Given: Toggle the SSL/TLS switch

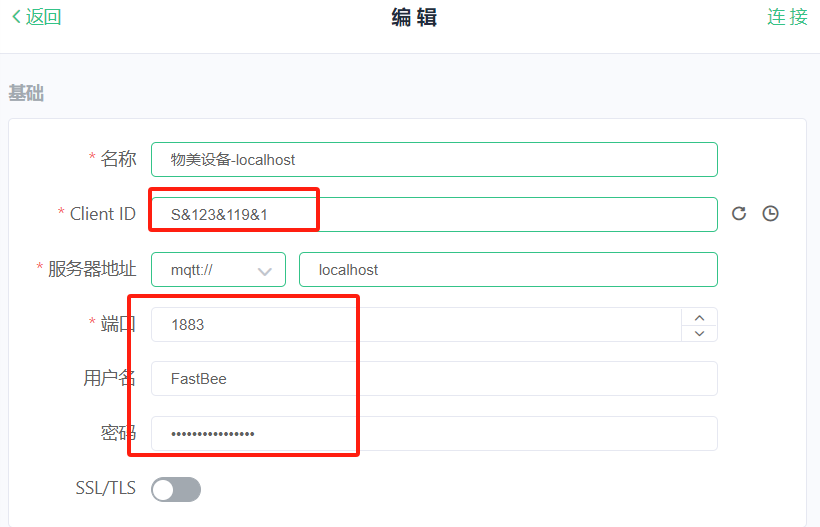Looking at the screenshot, I should pos(176,489).
